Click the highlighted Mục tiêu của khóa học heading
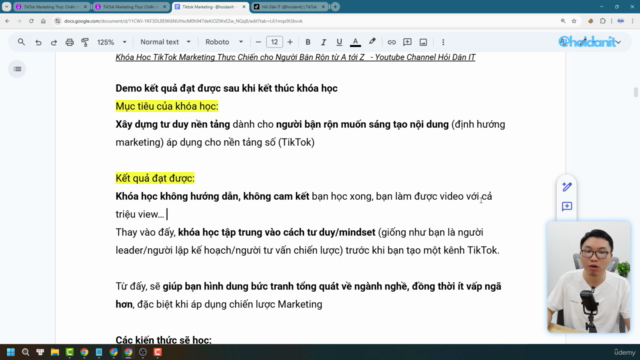 coord(167,106)
